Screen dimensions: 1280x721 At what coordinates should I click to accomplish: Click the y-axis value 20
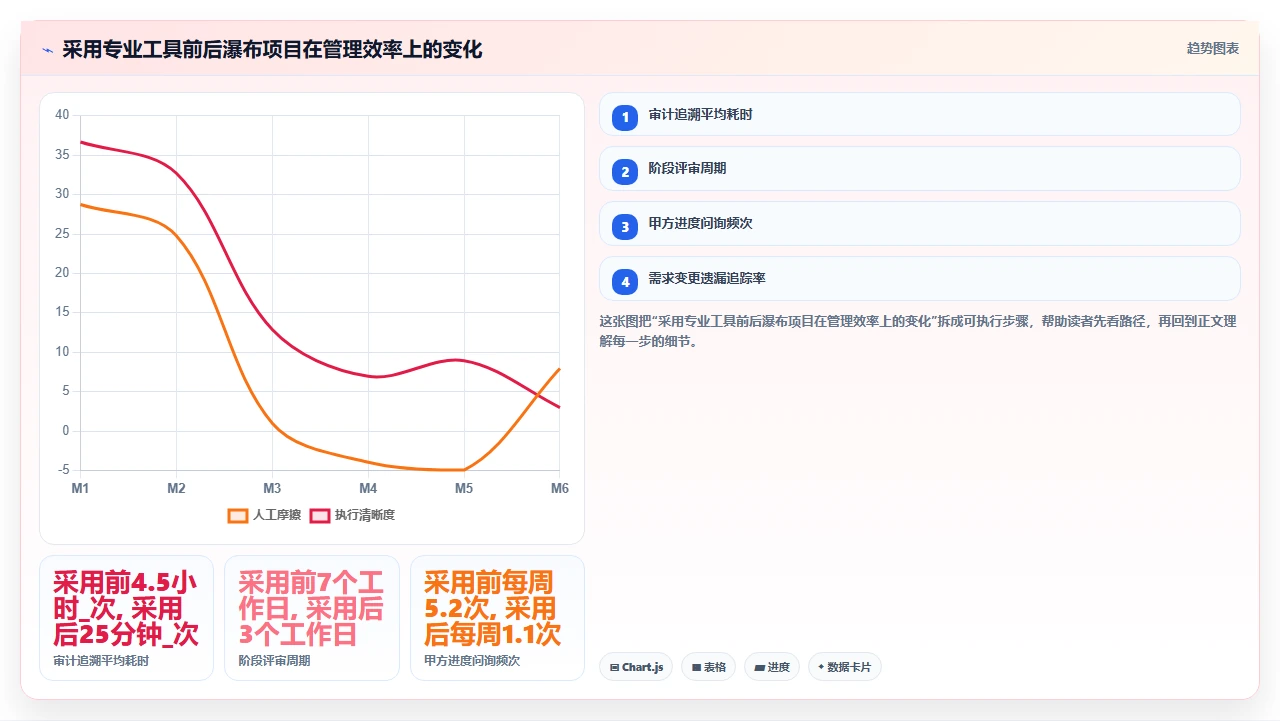[x=62, y=273]
